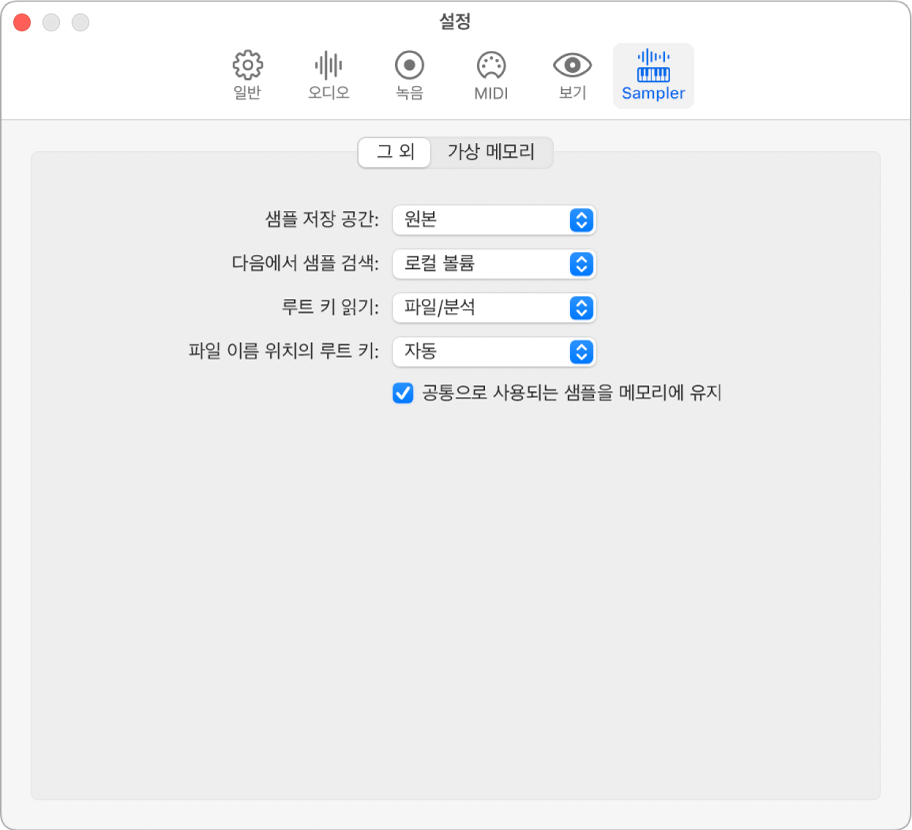Viewport: 912px width, 830px height.
Task: Click the green zoom button
Action: click(x=80, y=20)
